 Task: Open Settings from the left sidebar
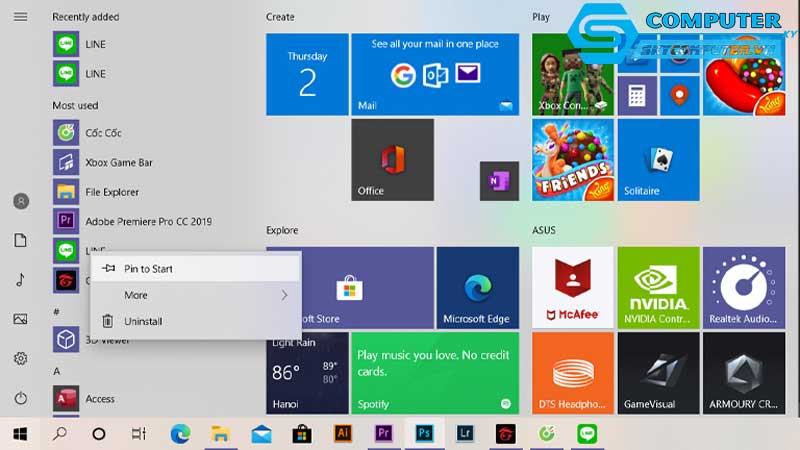click(x=20, y=359)
